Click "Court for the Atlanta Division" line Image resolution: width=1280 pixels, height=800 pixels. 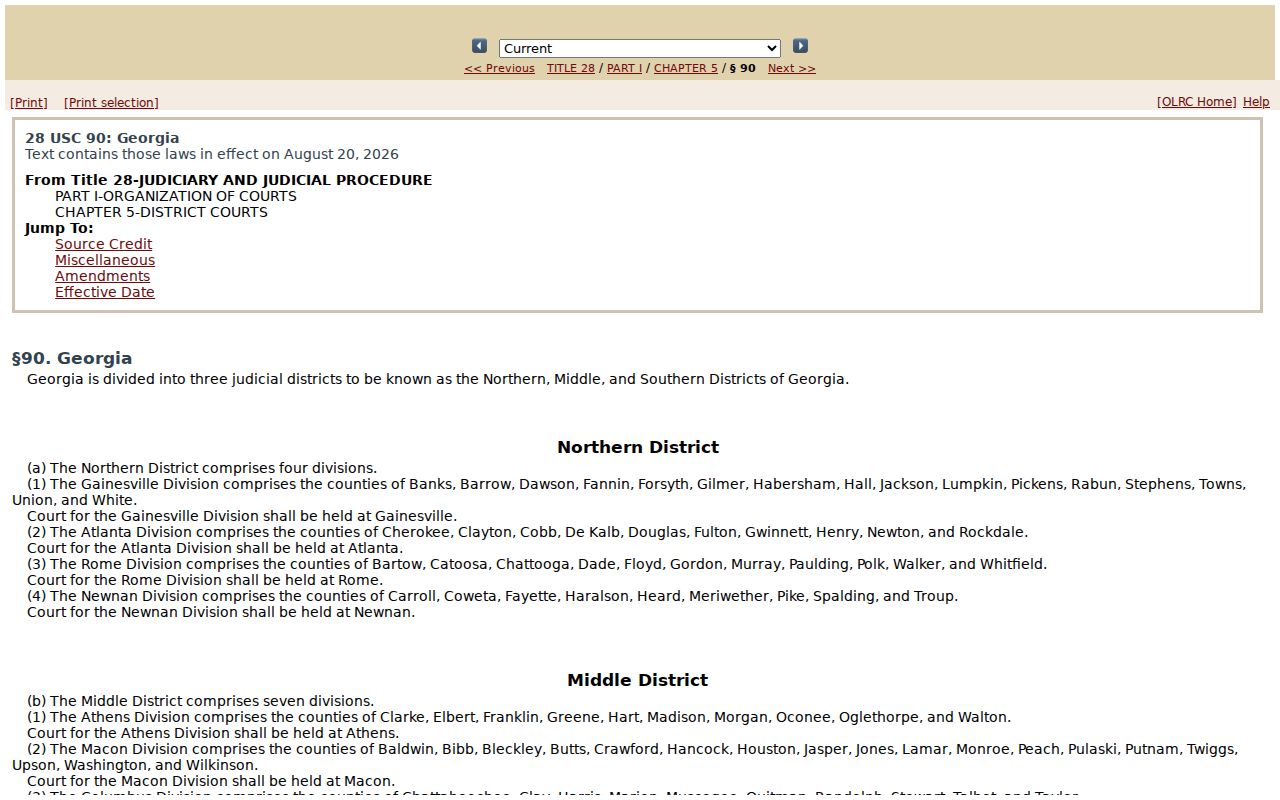point(215,548)
